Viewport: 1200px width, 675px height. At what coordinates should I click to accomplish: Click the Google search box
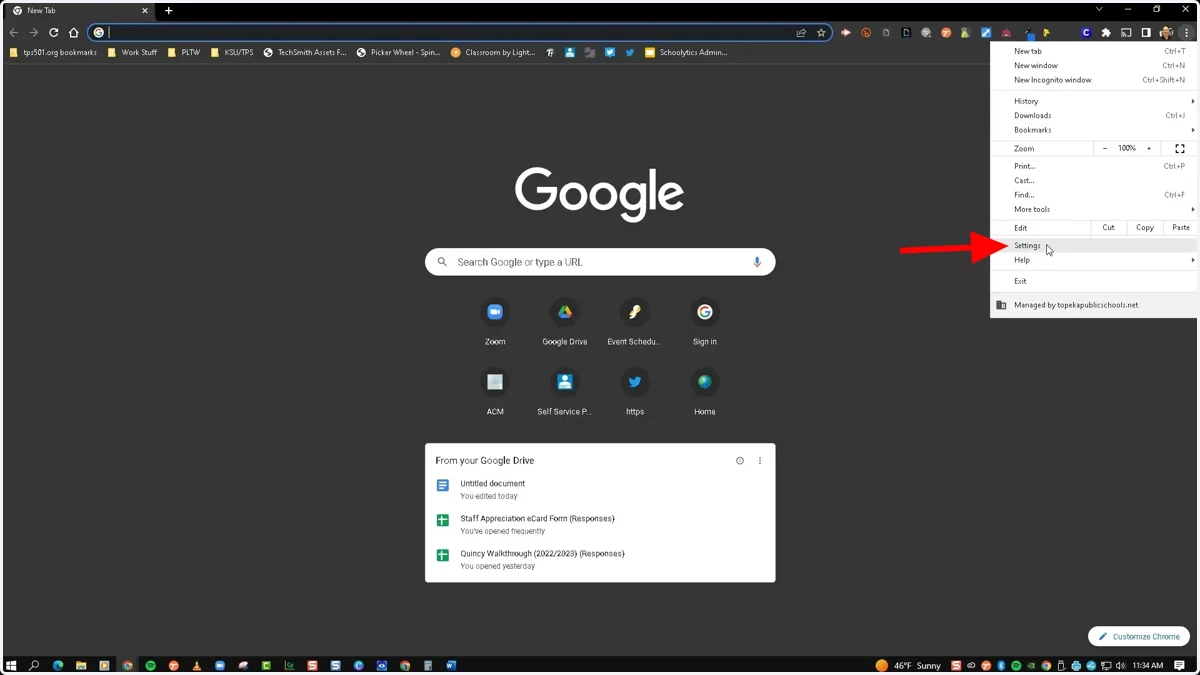(x=600, y=262)
